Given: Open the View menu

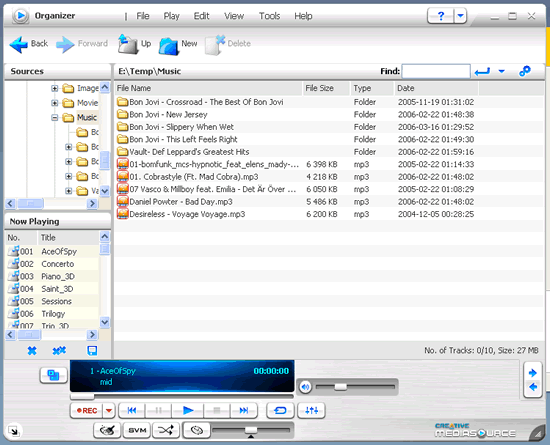Looking at the screenshot, I should [x=234, y=16].
